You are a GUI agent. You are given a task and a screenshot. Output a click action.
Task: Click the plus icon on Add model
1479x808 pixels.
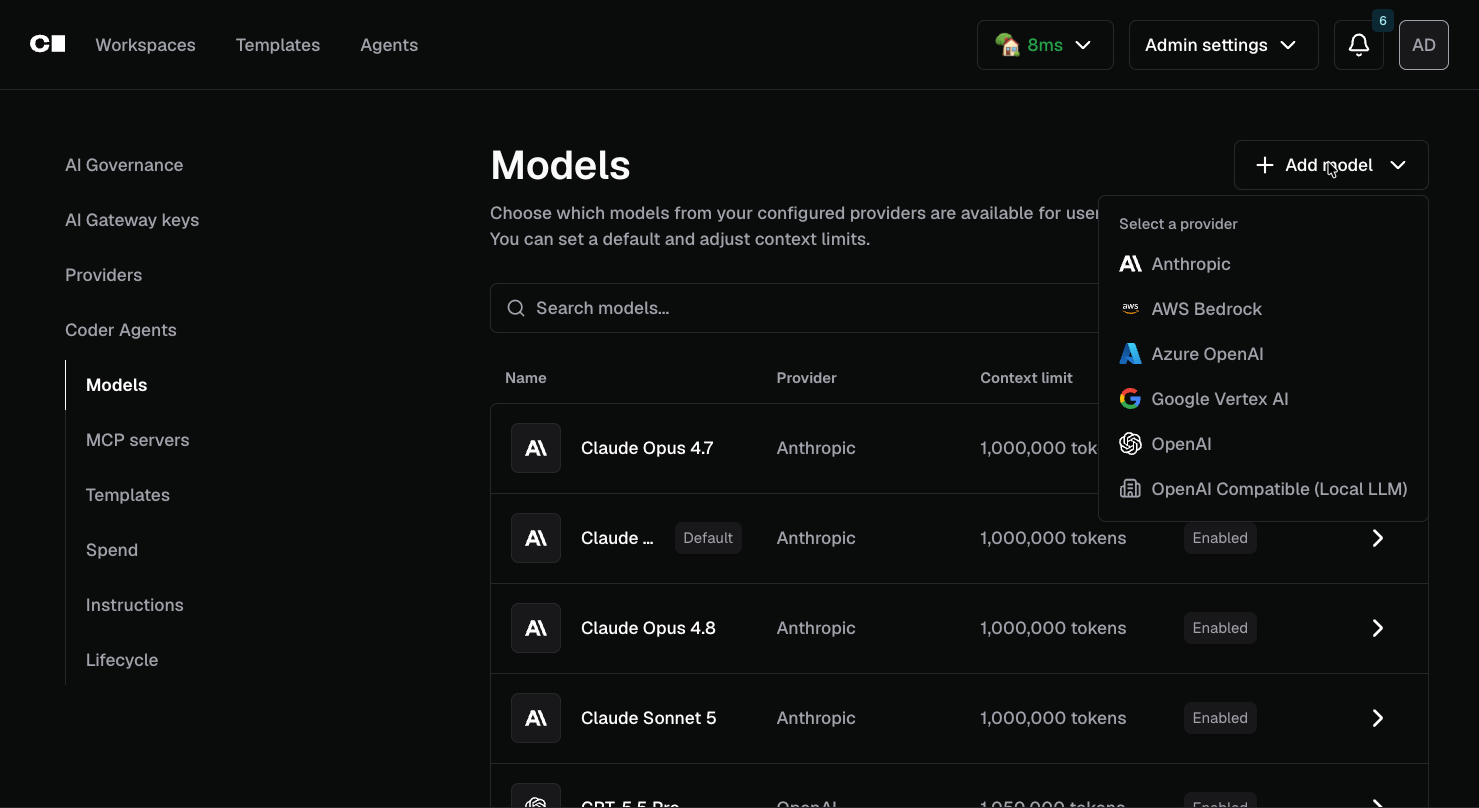(1265, 165)
